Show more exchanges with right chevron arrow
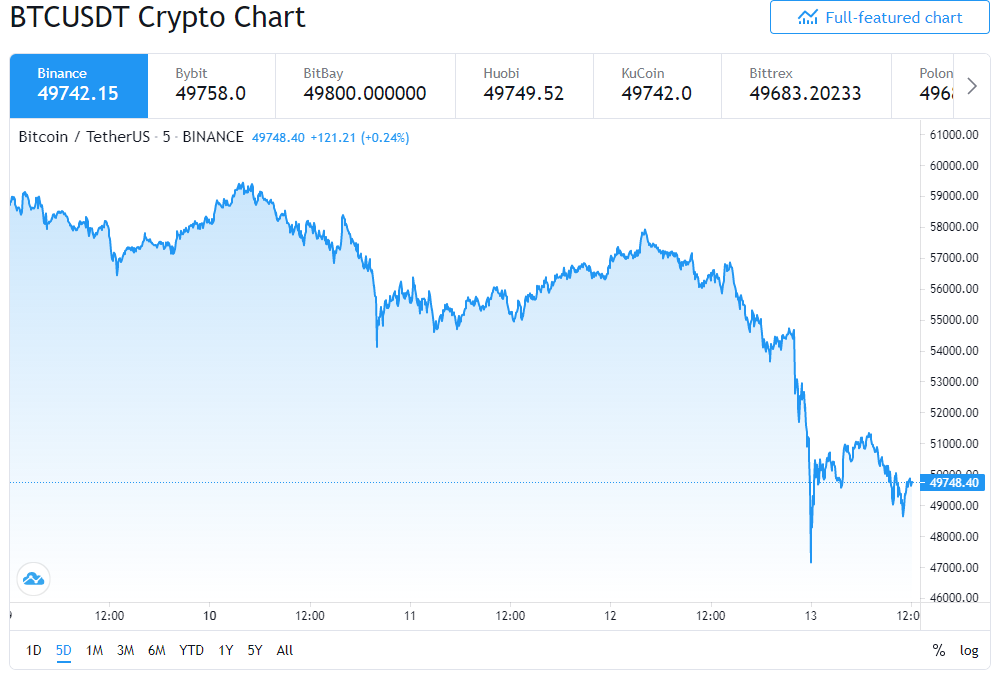1002x677 pixels. [972, 86]
